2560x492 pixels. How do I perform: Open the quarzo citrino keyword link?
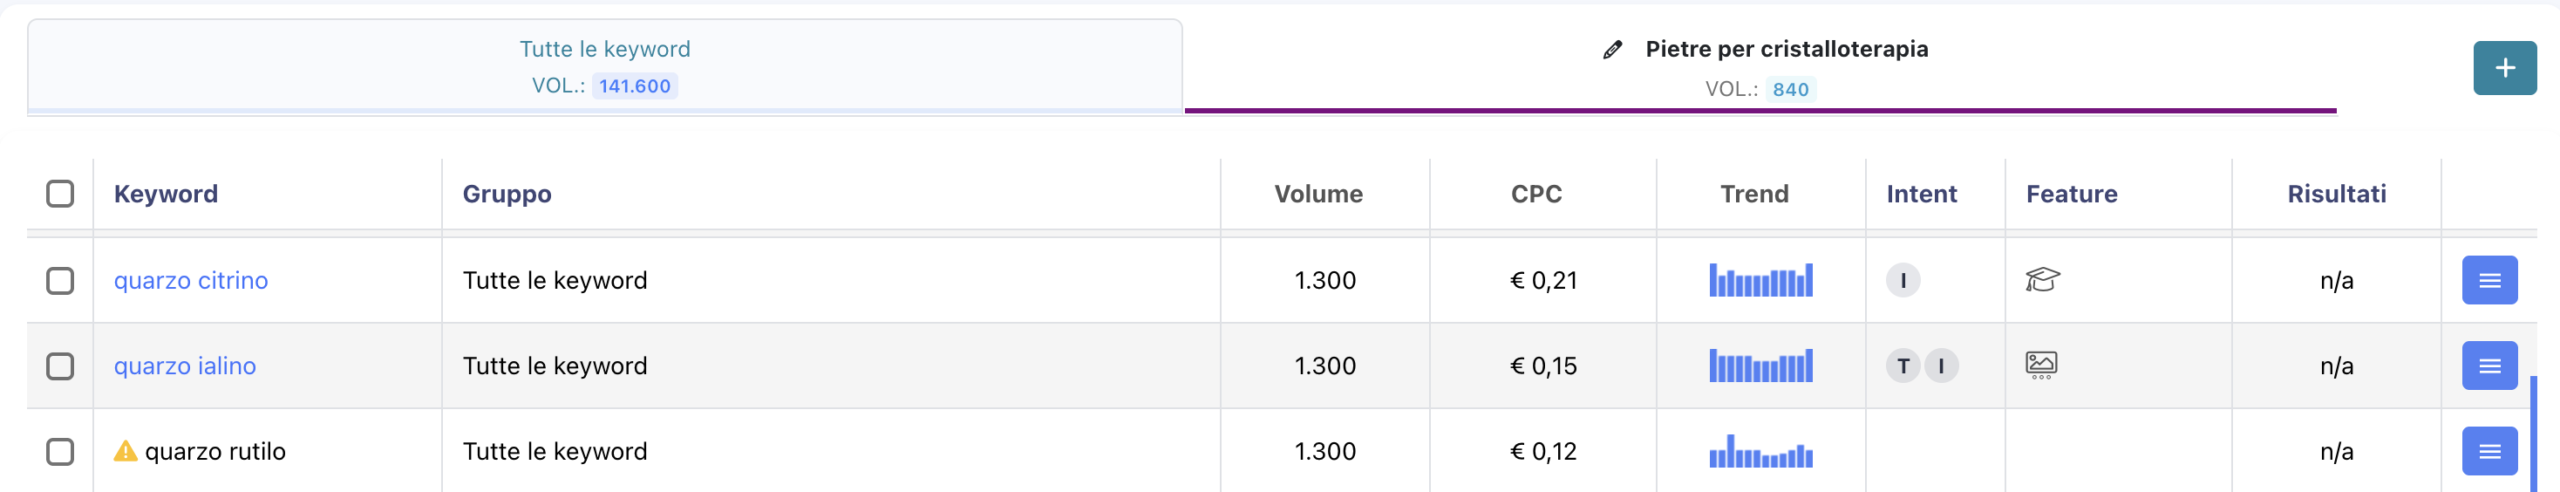[x=191, y=281]
